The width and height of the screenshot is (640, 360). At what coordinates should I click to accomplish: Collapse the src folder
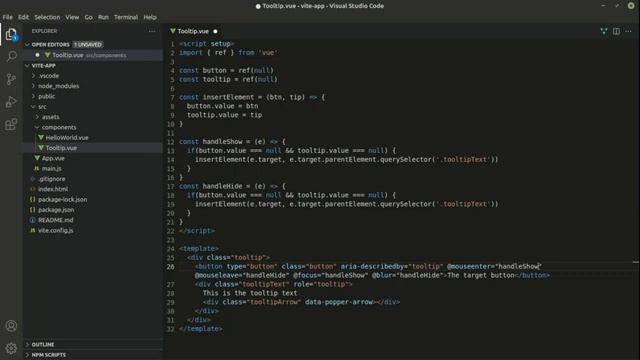coord(33,107)
